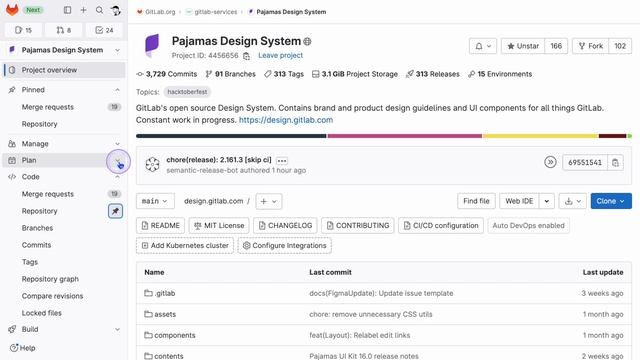
Task: Open Branches in Code menu
Action: [37, 228]
